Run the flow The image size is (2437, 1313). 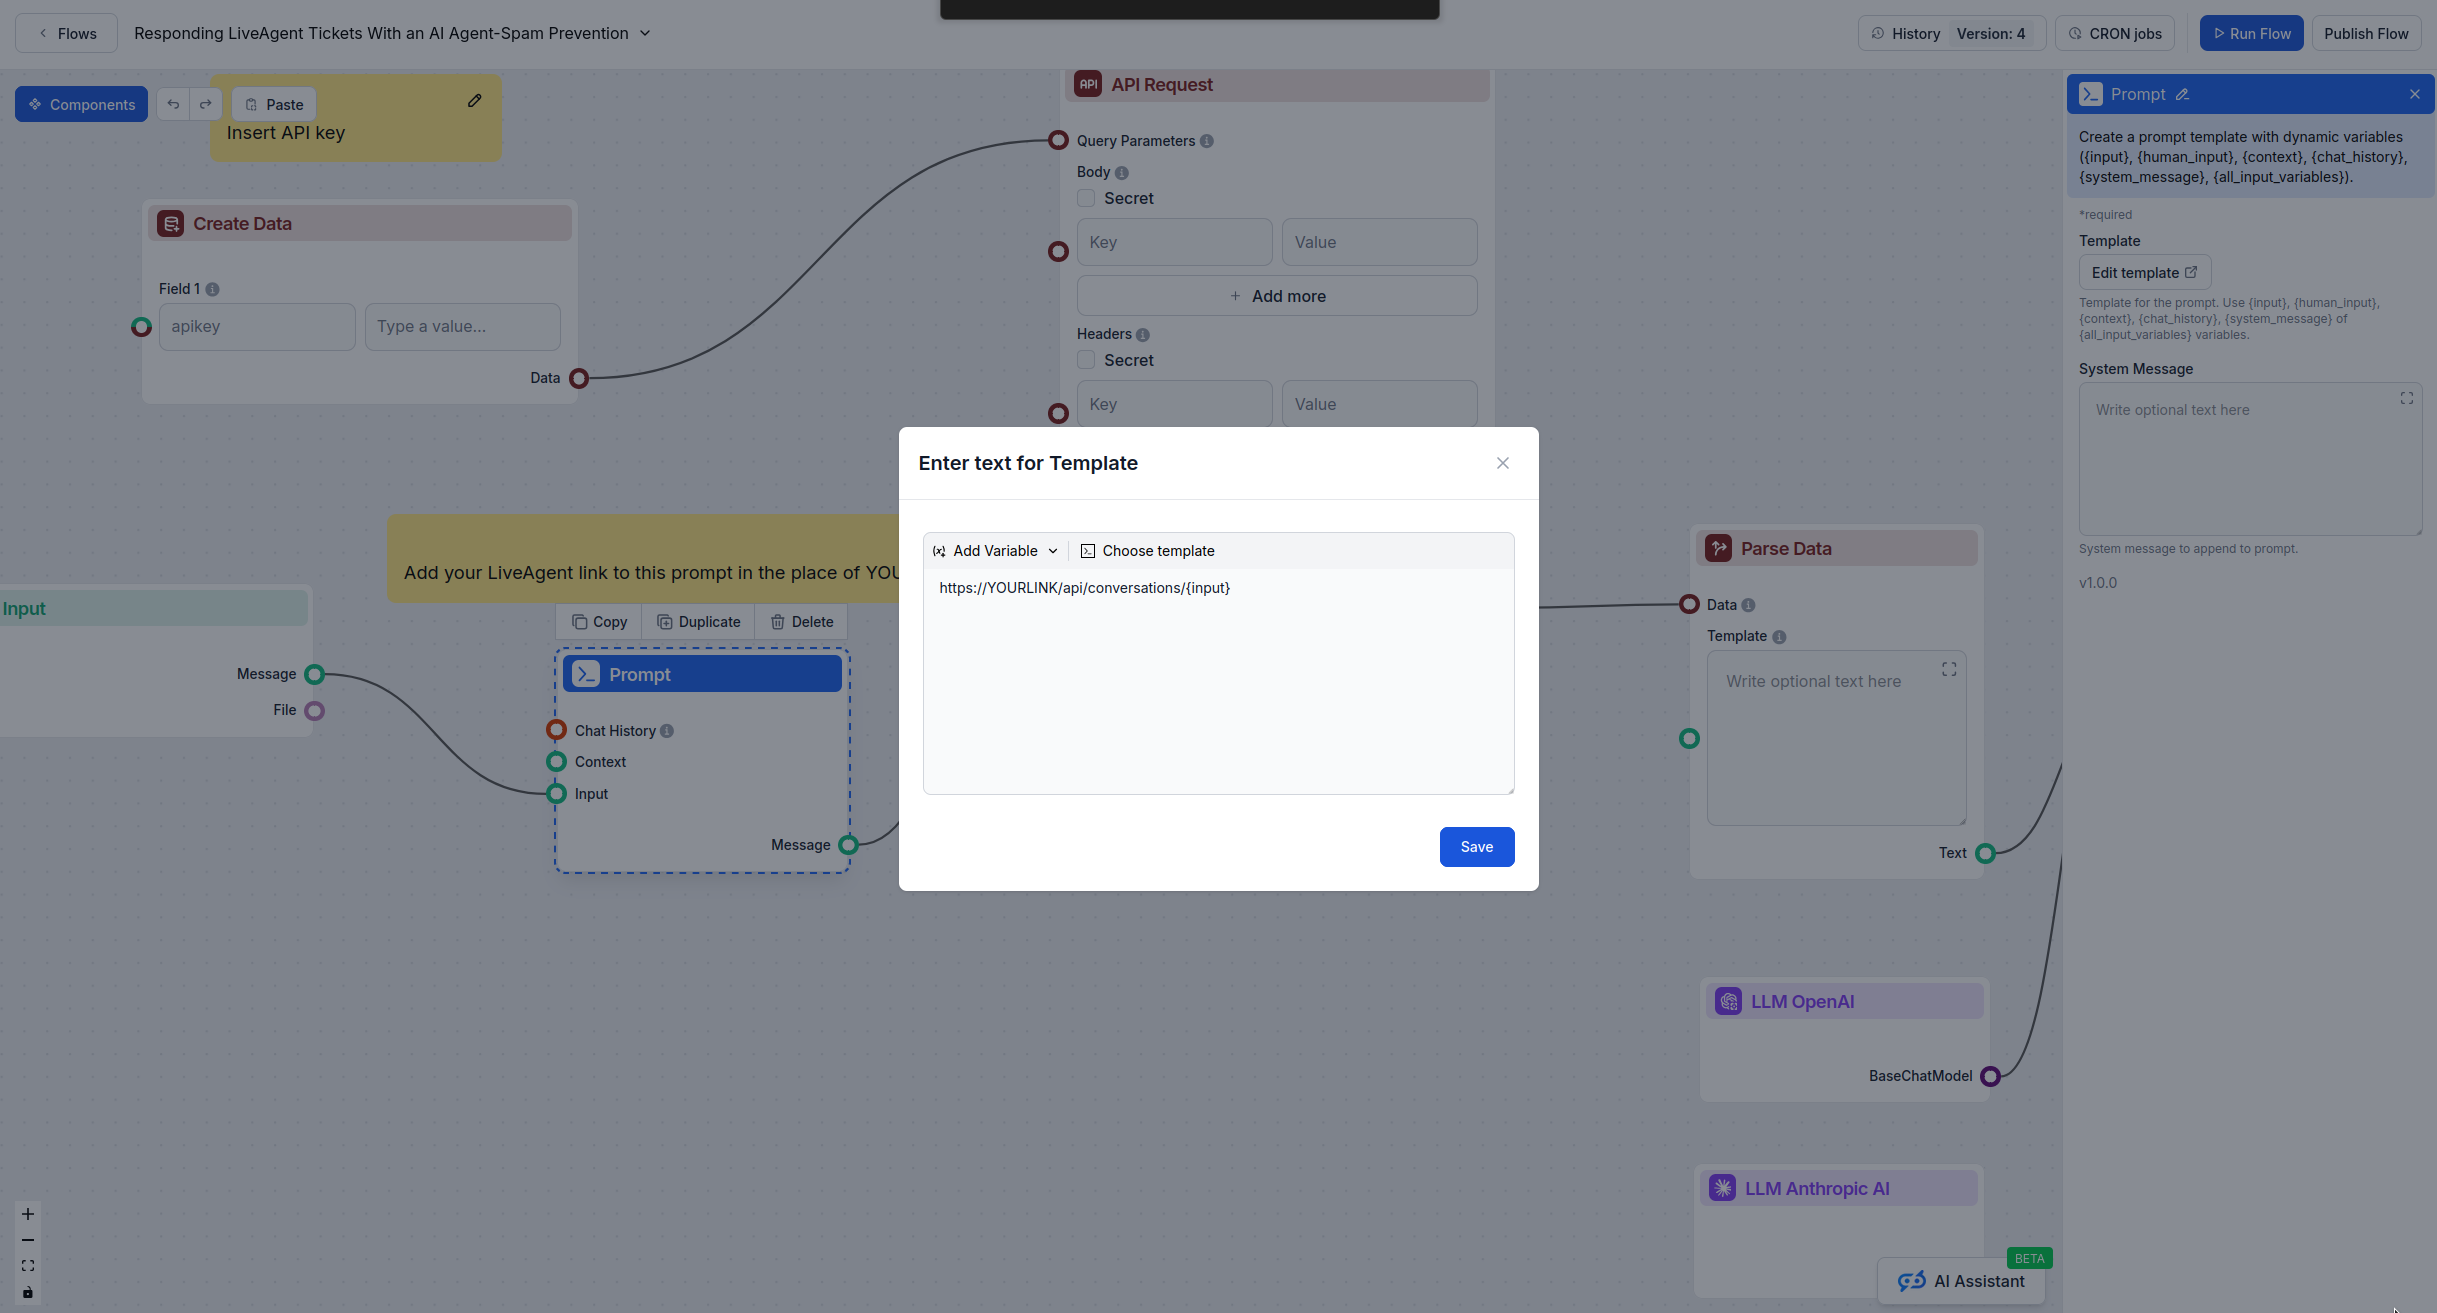(2250, 33)
